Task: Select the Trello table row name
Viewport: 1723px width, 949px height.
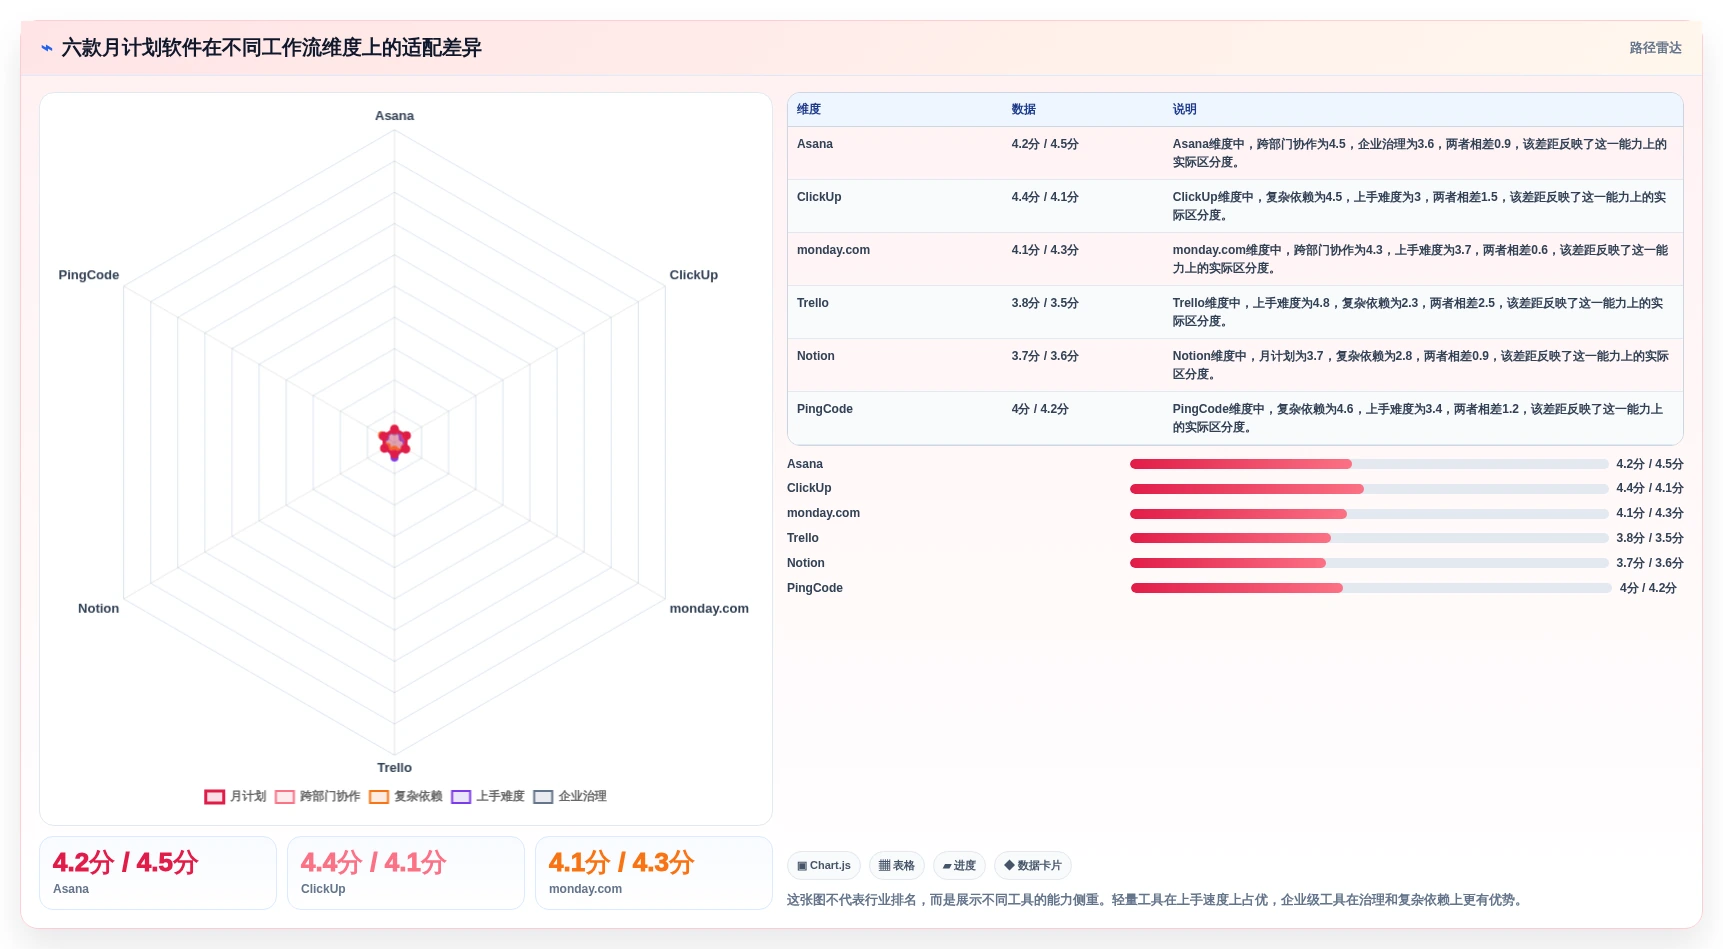Action: tap(813, 303)
